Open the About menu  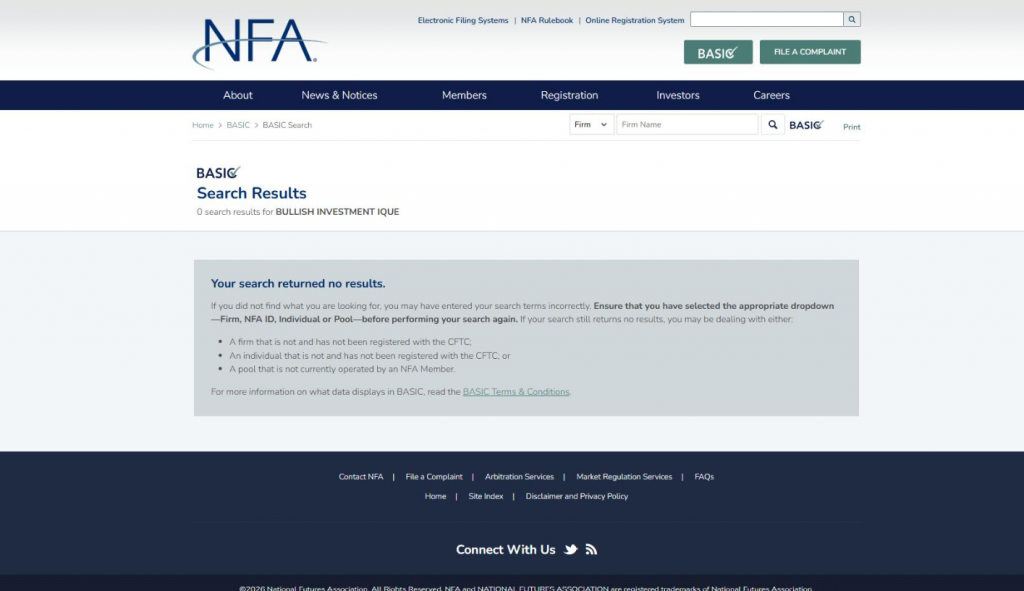(238, 95)
